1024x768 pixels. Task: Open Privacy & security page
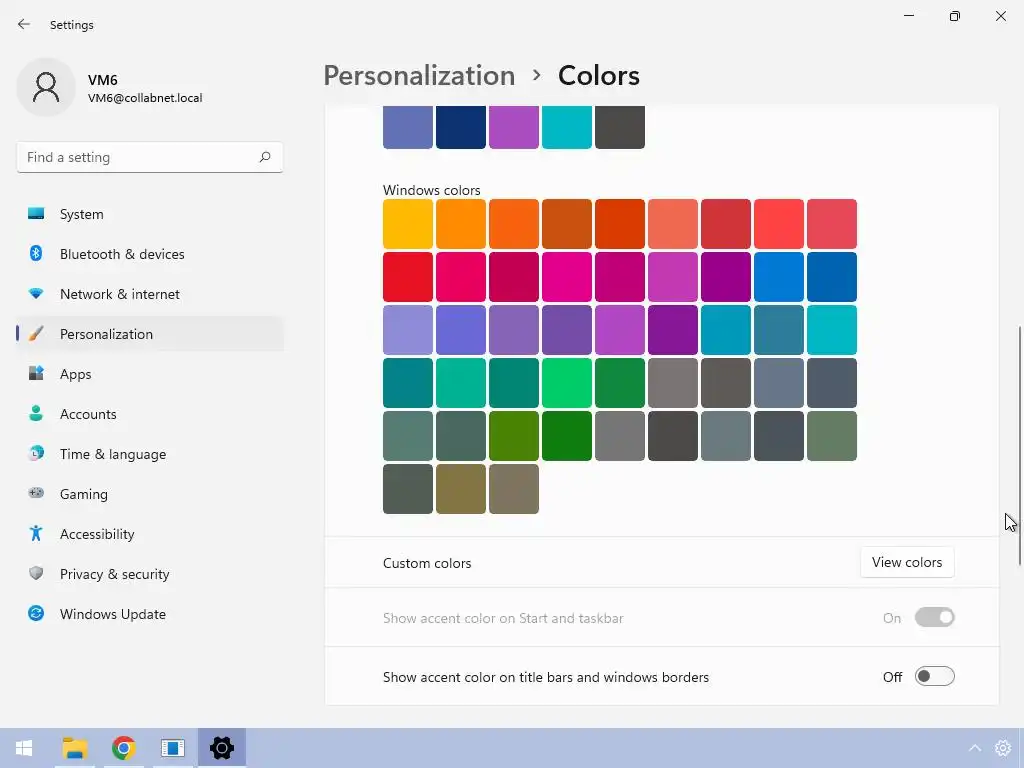150,574
